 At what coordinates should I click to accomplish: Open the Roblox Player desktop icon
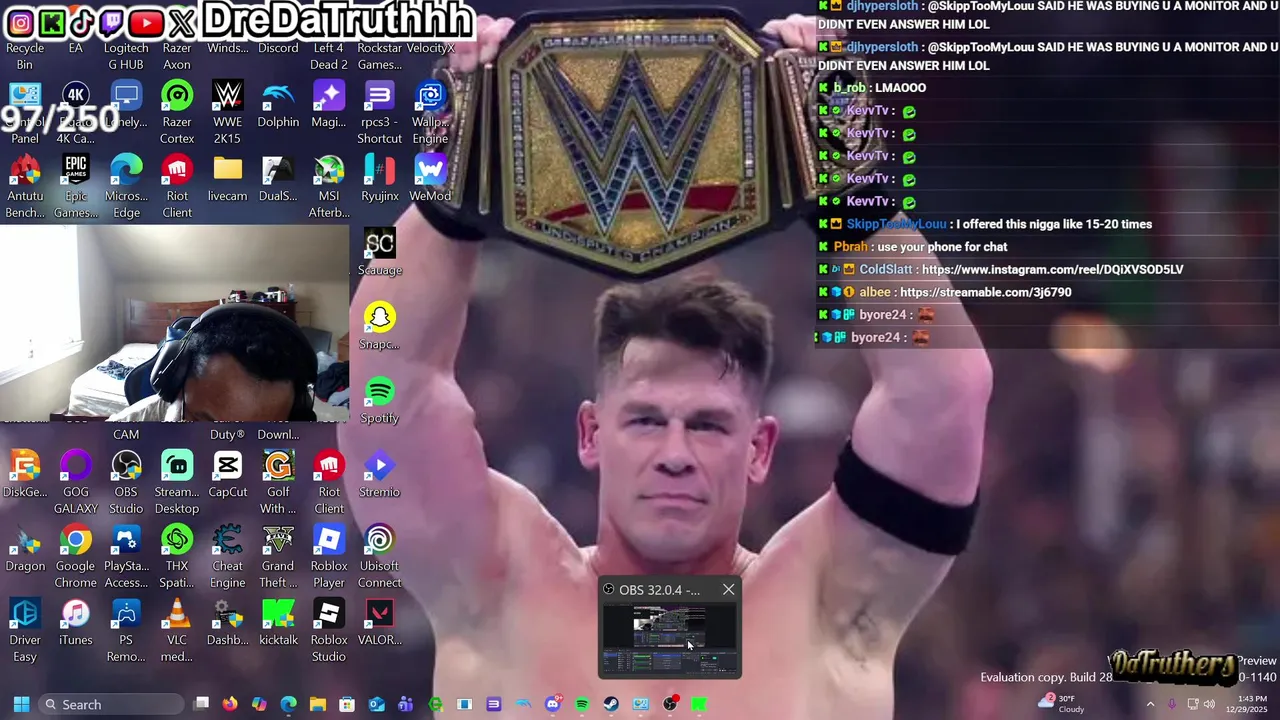click(329, 556)
